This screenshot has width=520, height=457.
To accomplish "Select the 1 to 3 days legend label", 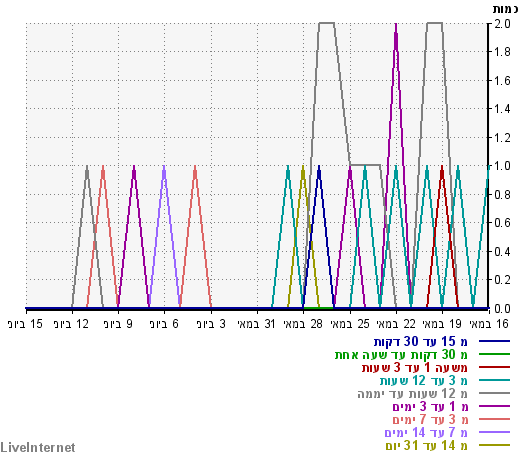I will coord(430,406).
